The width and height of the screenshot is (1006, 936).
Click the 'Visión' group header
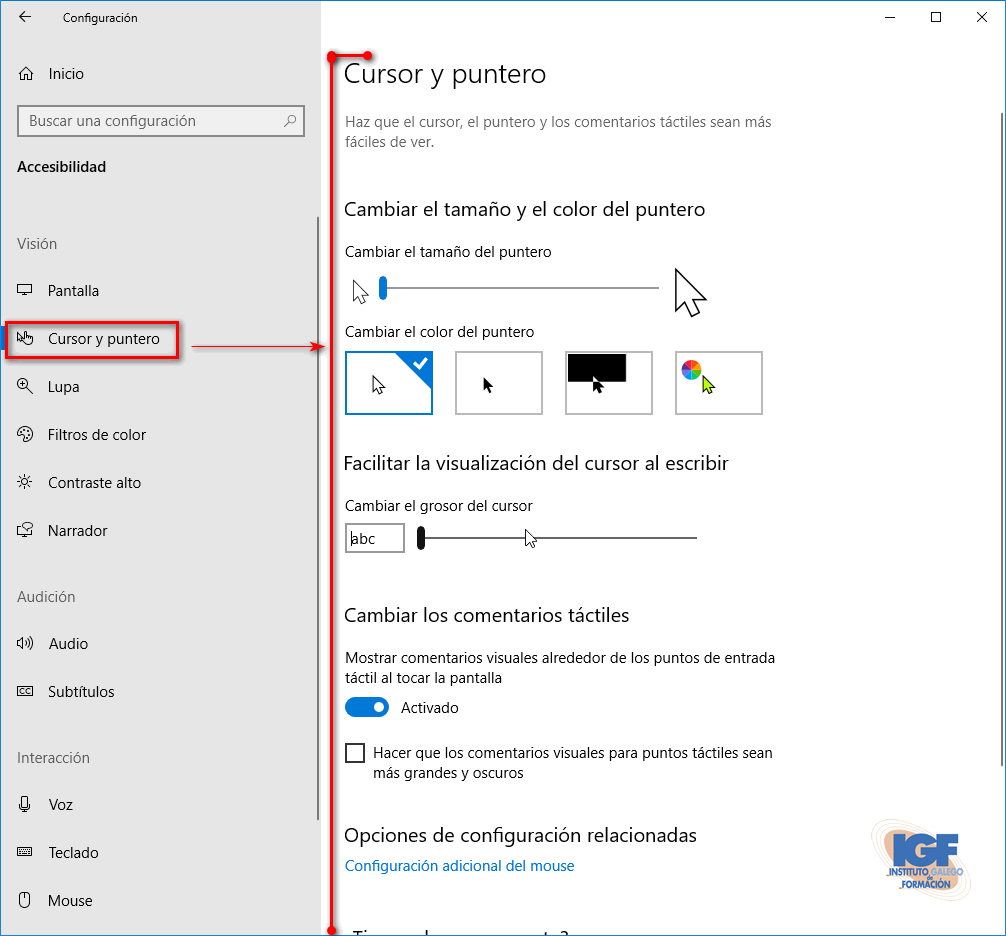pos(37,244)
